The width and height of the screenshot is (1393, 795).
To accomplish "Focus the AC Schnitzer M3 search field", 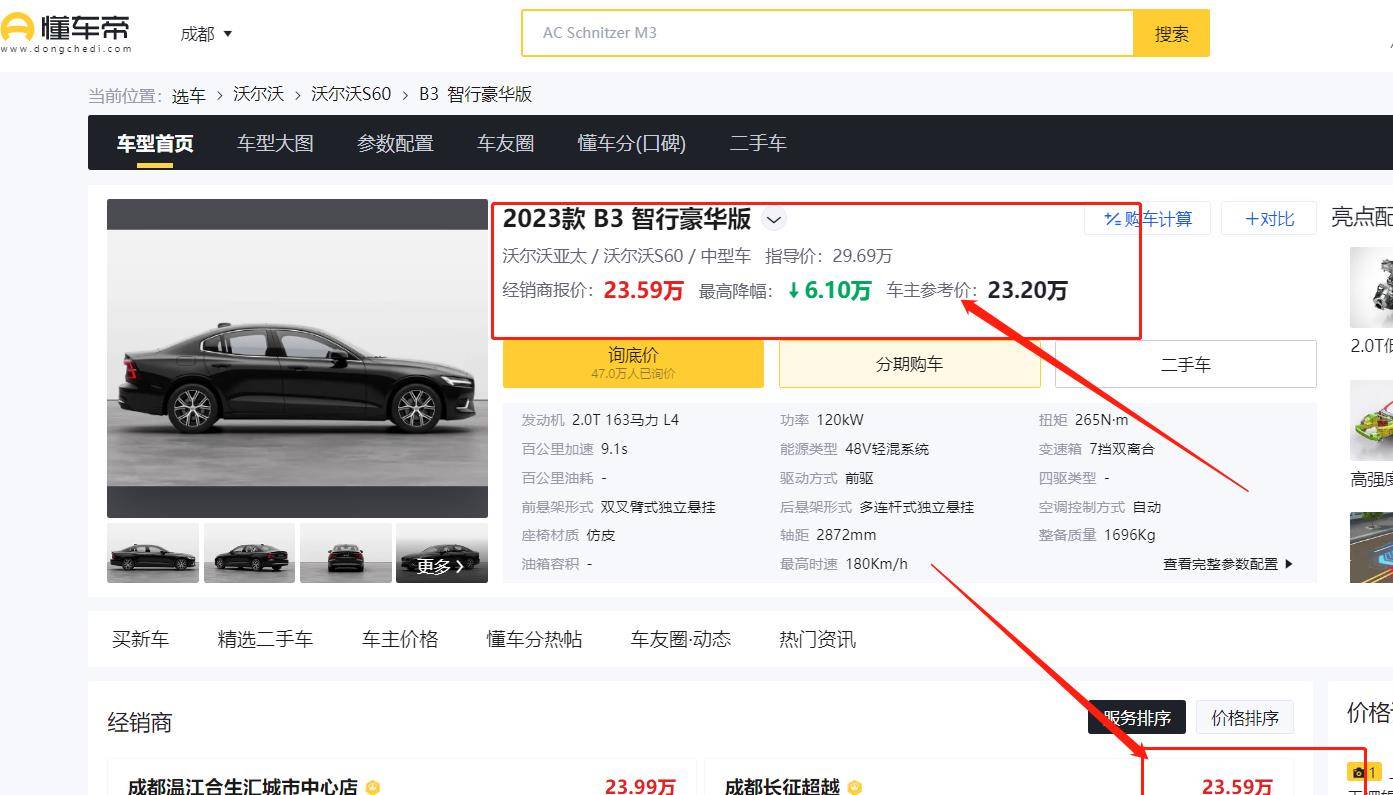I will (827, 33).
